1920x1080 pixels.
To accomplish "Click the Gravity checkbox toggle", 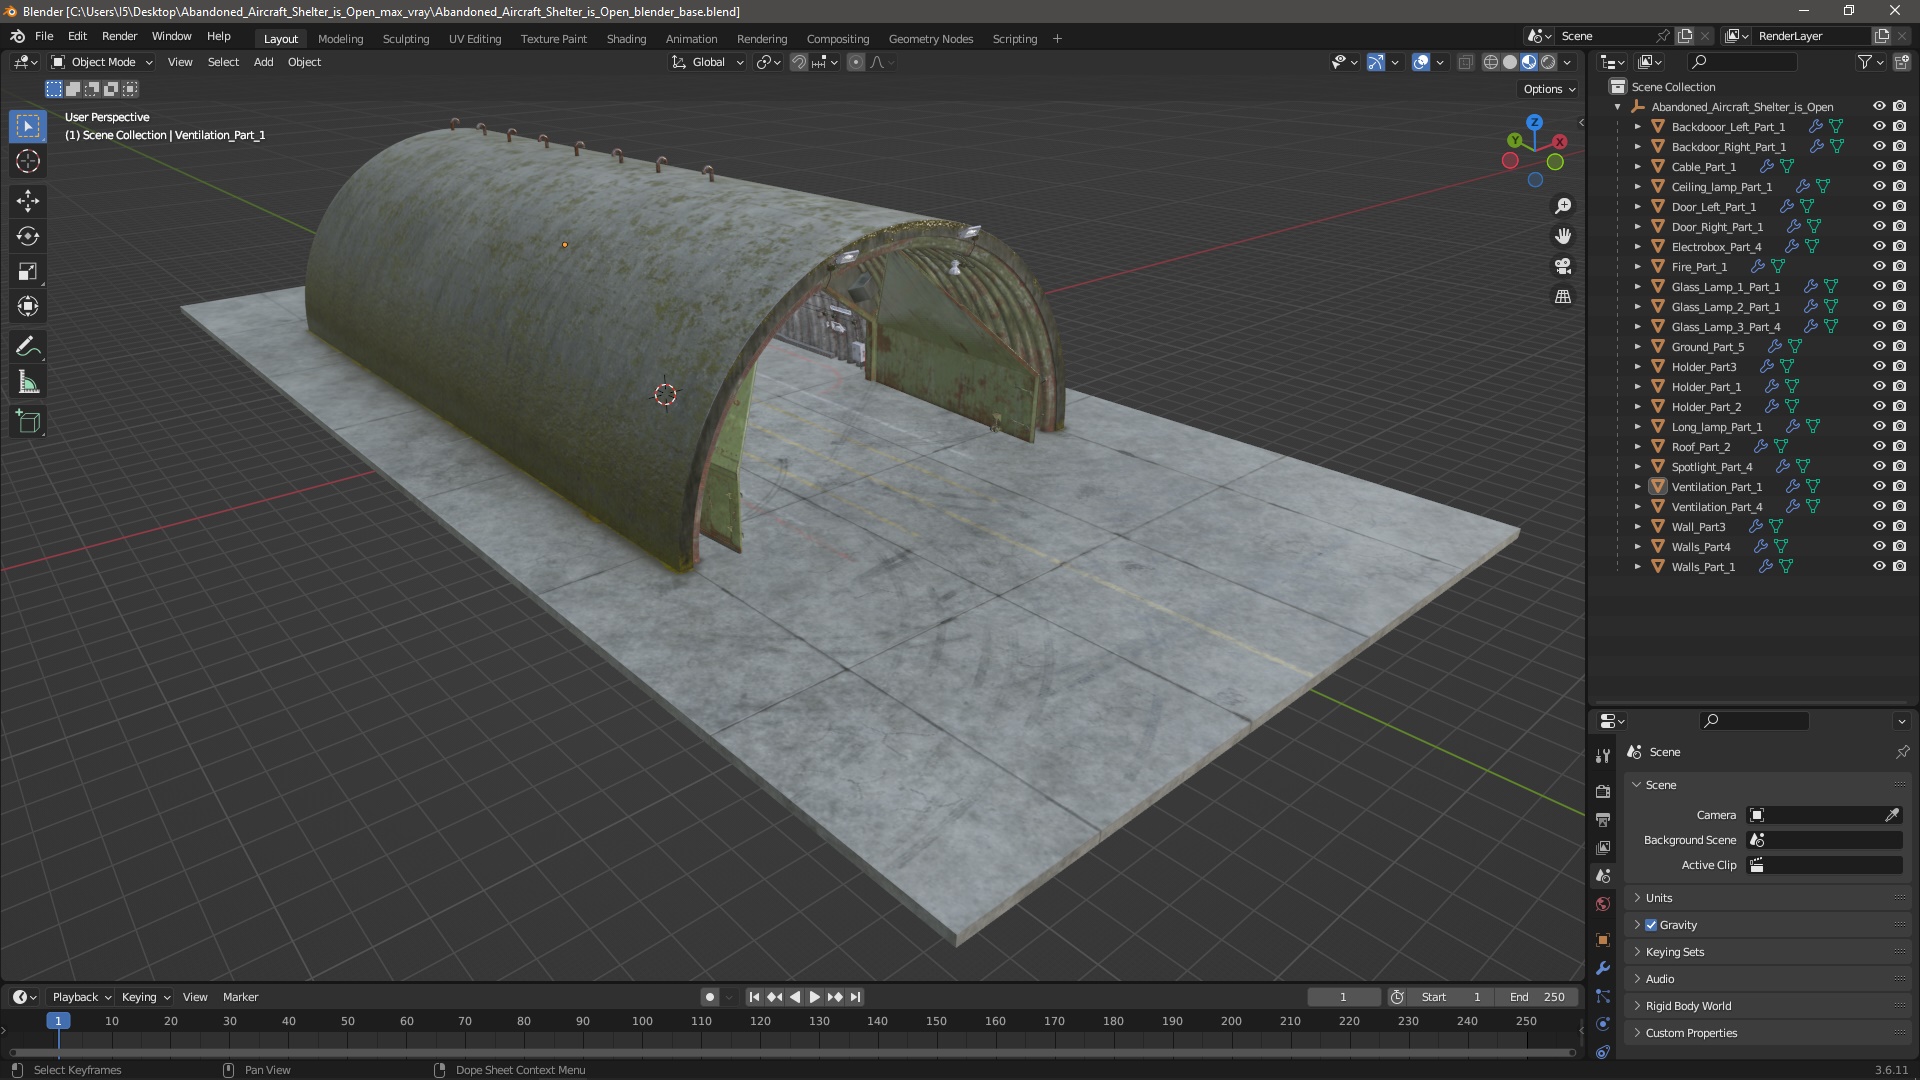I will 1652,924.
